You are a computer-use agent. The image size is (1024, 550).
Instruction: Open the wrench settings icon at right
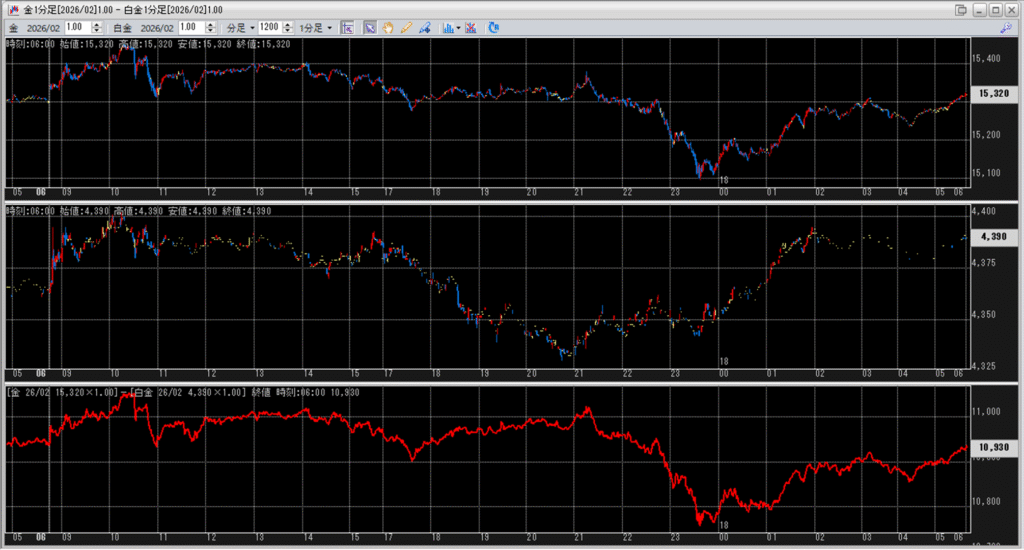click(1006, 28)
